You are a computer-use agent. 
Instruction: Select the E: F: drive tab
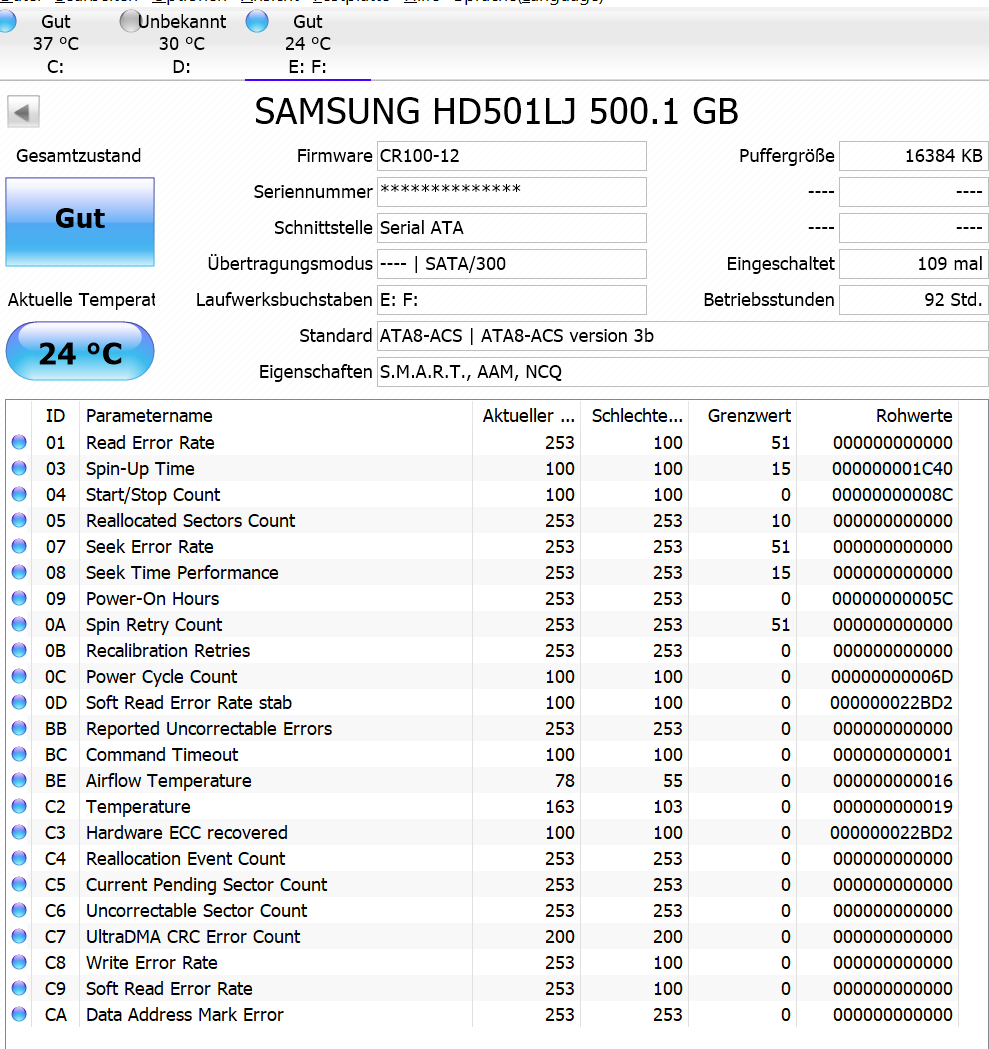(308, 44)
